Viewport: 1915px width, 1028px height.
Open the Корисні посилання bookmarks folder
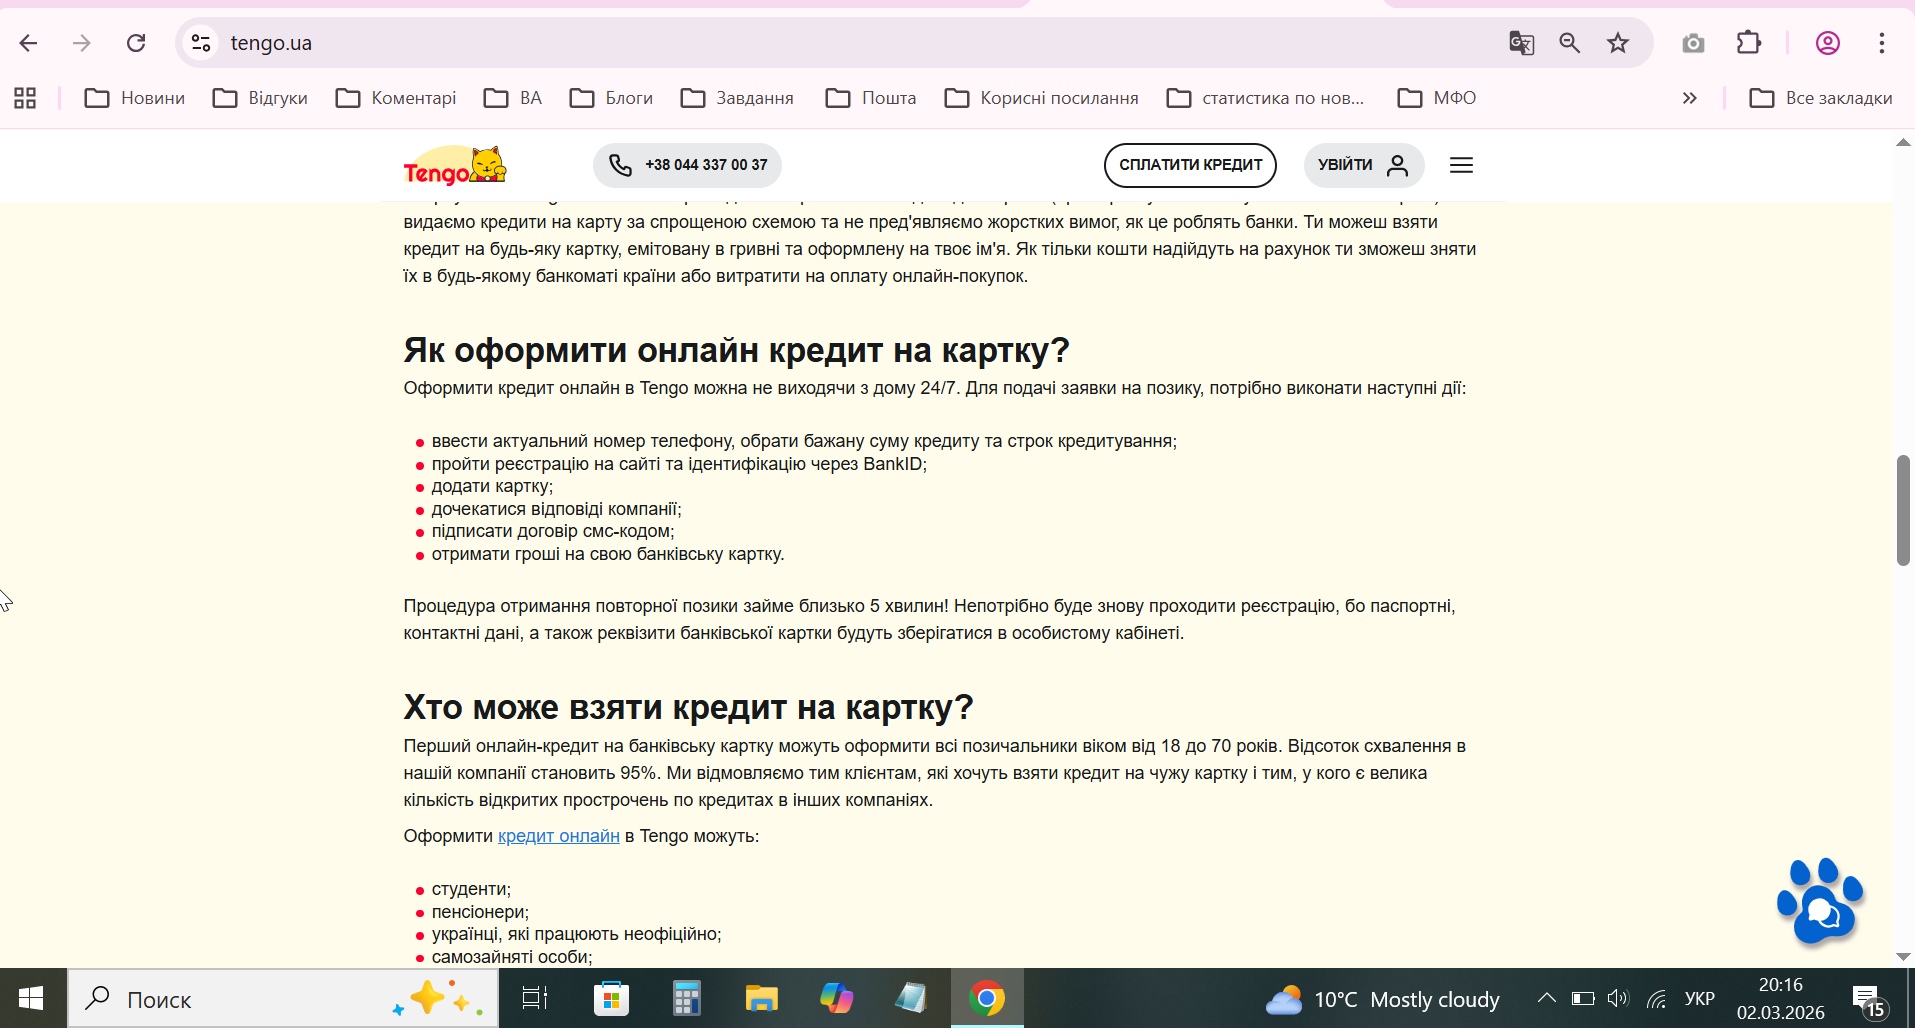click(1042, 98)
